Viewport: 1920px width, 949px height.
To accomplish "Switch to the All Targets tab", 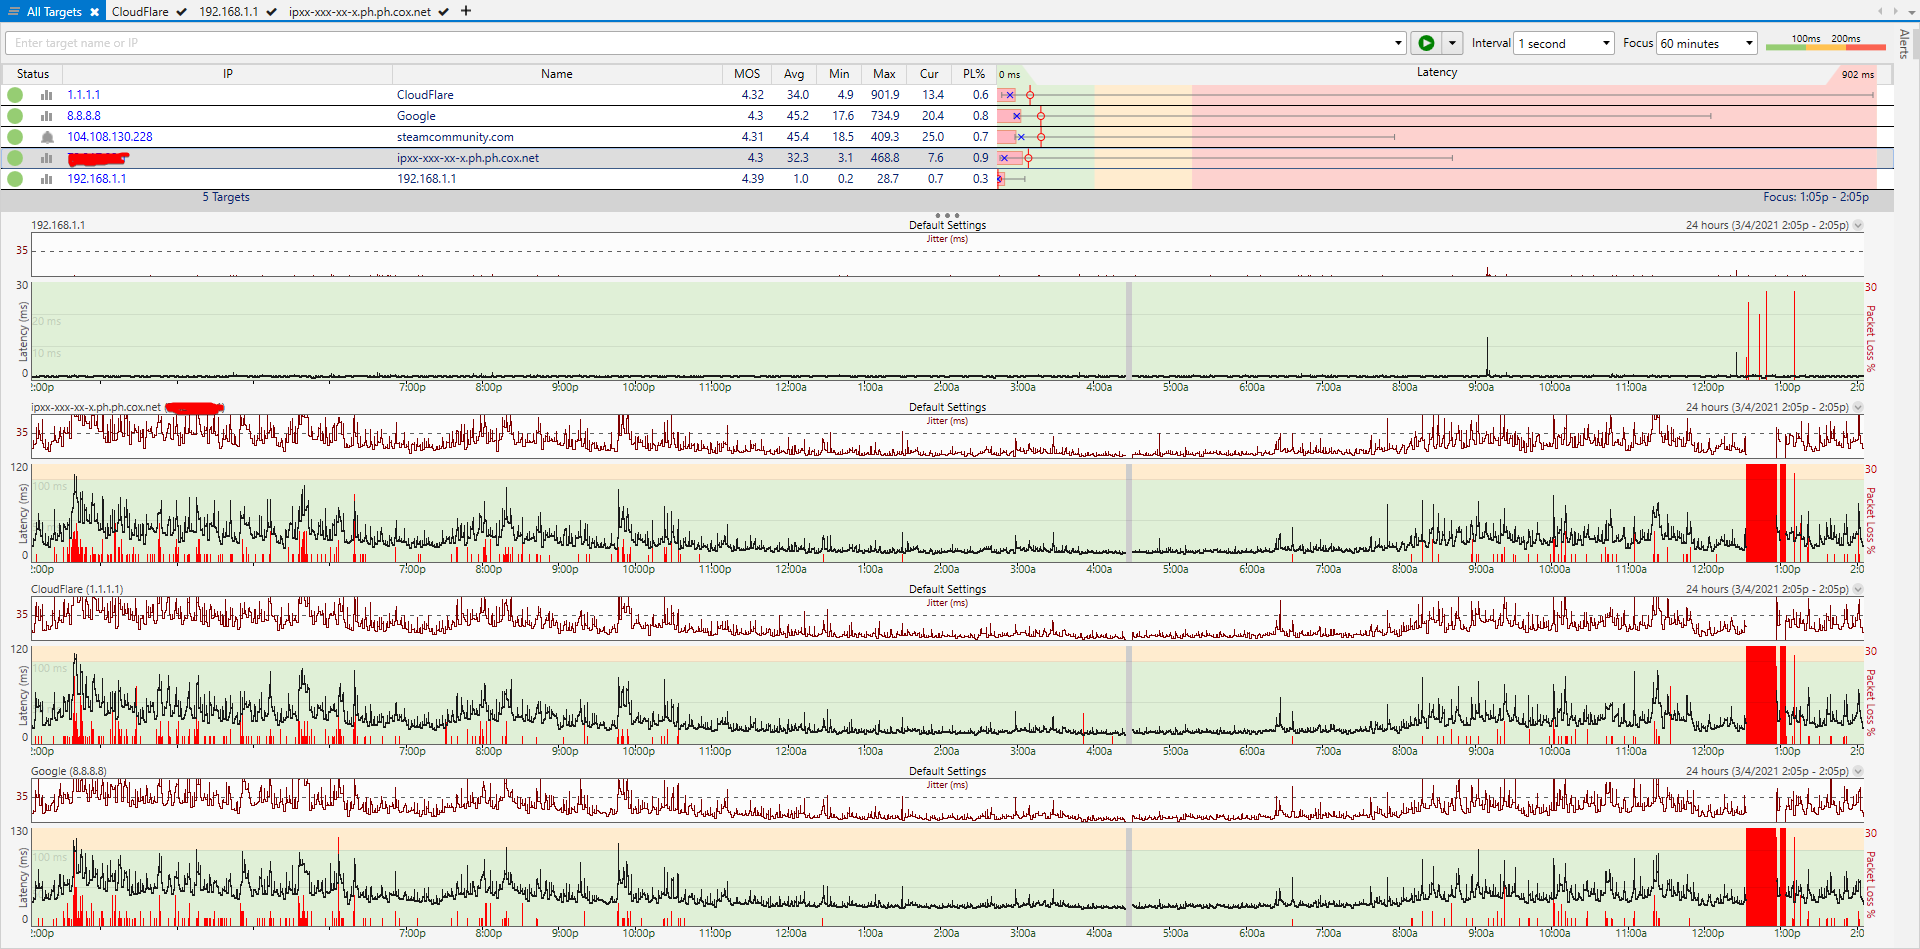I will (54, 12).
